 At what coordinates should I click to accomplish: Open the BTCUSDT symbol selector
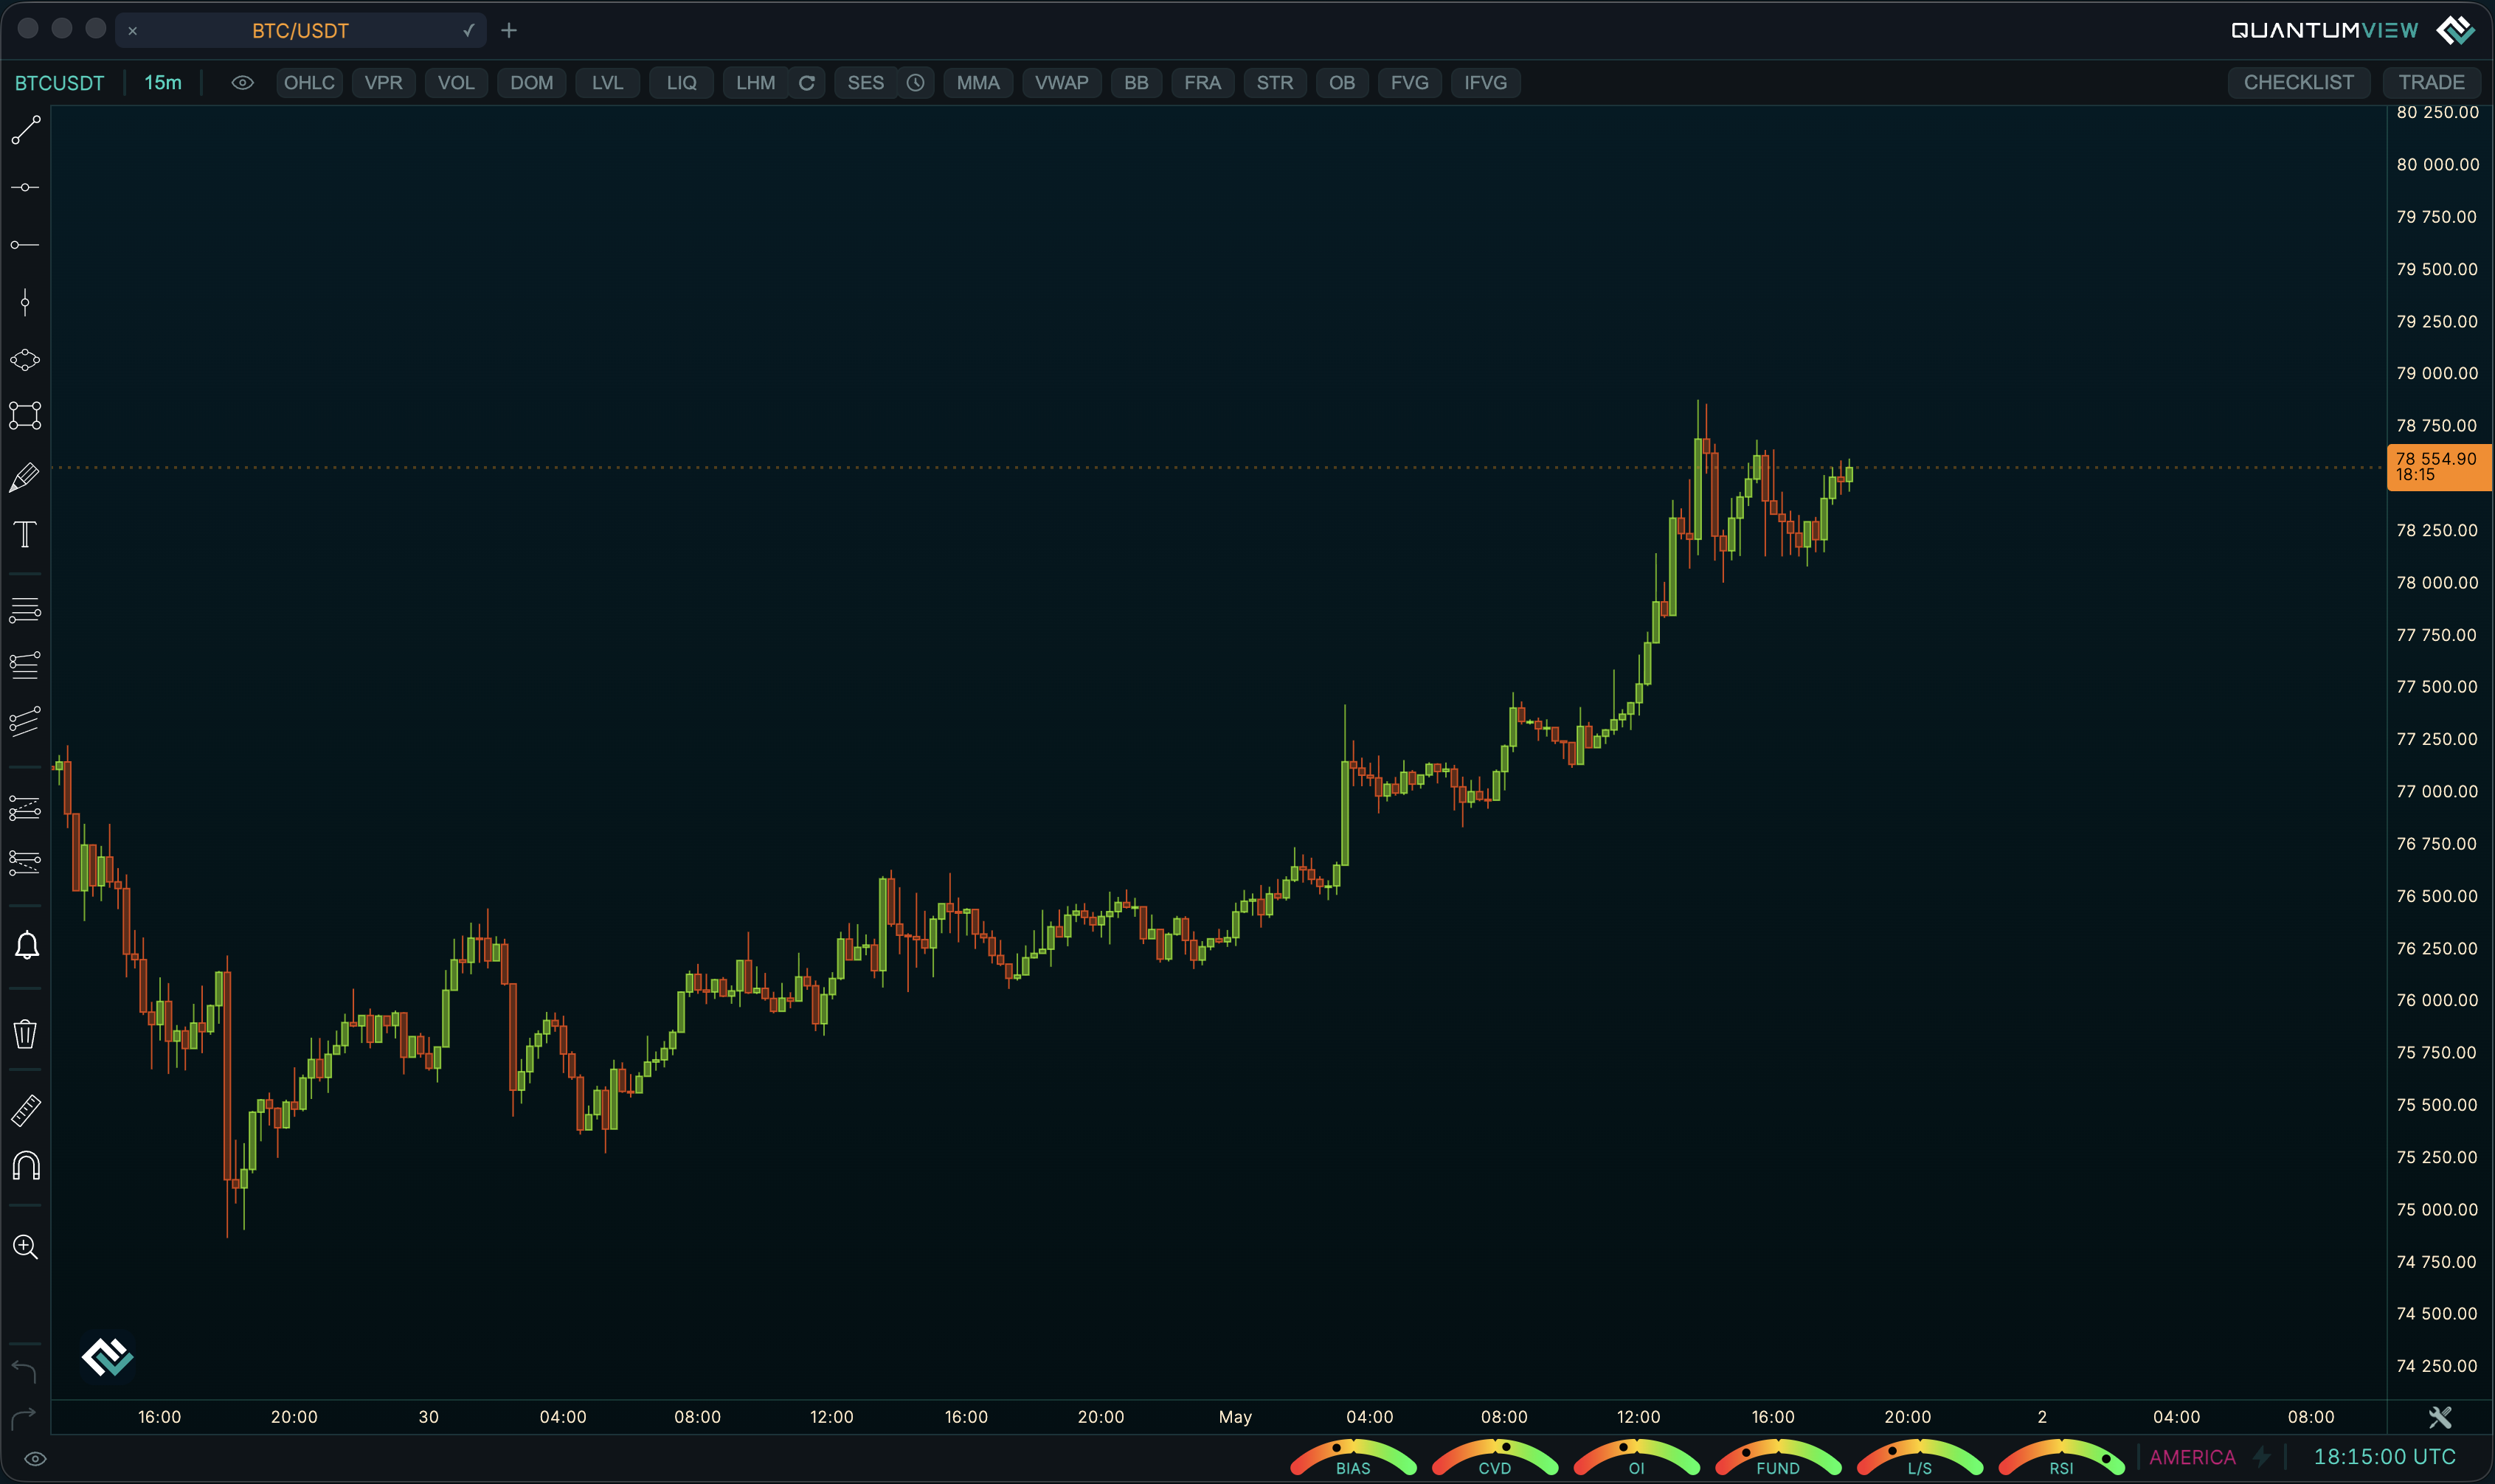tap(59, 83)
